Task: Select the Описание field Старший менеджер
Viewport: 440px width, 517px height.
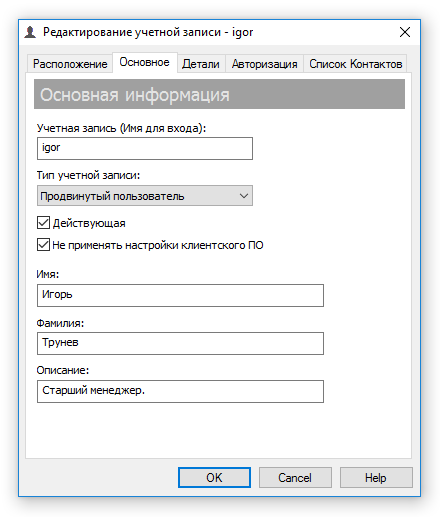Action: coord(180,391)
